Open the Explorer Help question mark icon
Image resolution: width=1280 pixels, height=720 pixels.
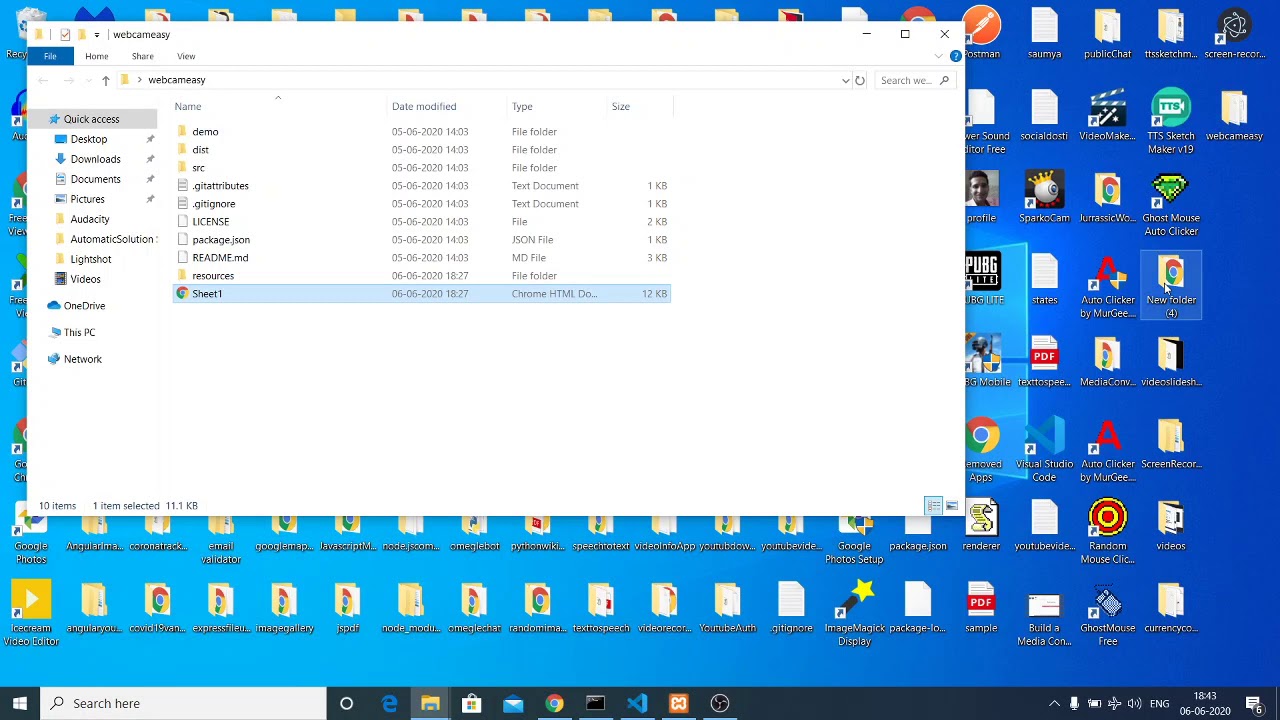tap(955, 56)
